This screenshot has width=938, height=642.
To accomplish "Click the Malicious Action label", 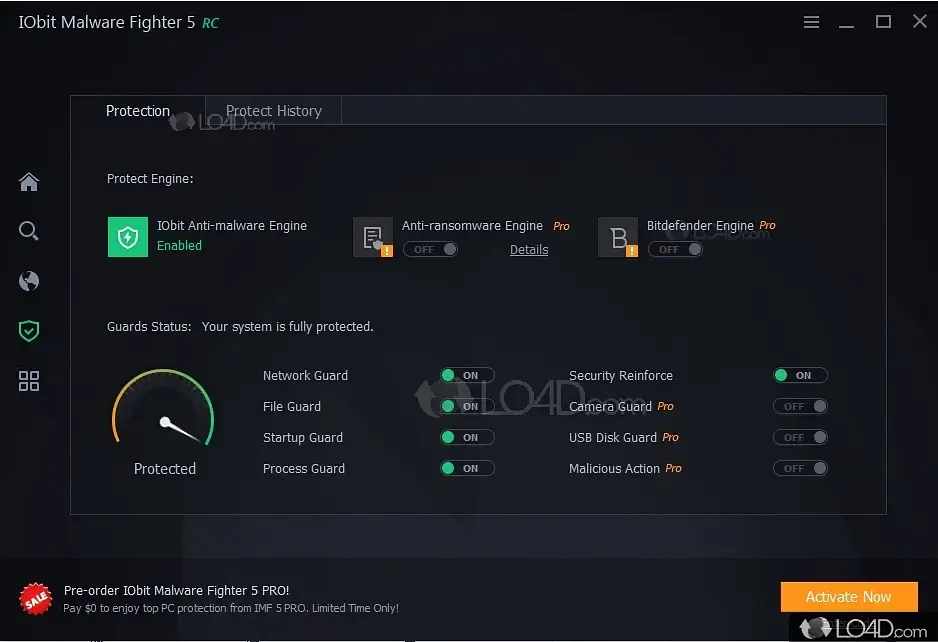I will tap(614, 469).
